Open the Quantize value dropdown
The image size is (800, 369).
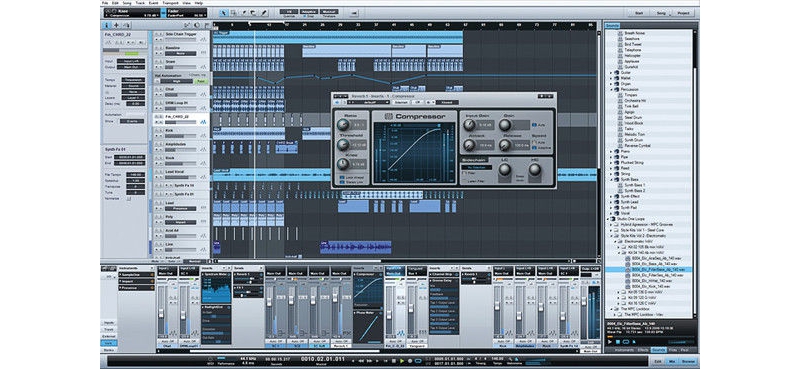[x=289, y=11]
